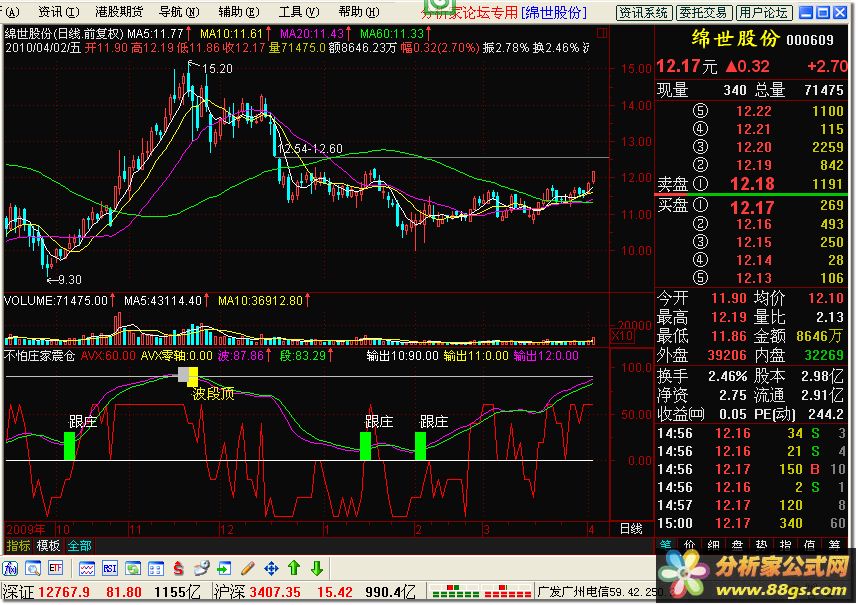Open the 辅助 menu
The height and width of the screenshot is (605, 858).
(239, 11)
